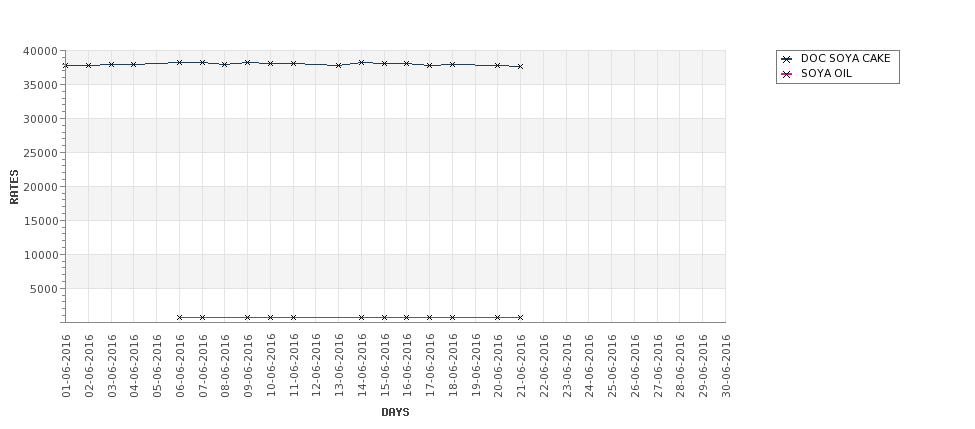Click the DAYS axis title
Screen dimensions: 975x429
395,412
